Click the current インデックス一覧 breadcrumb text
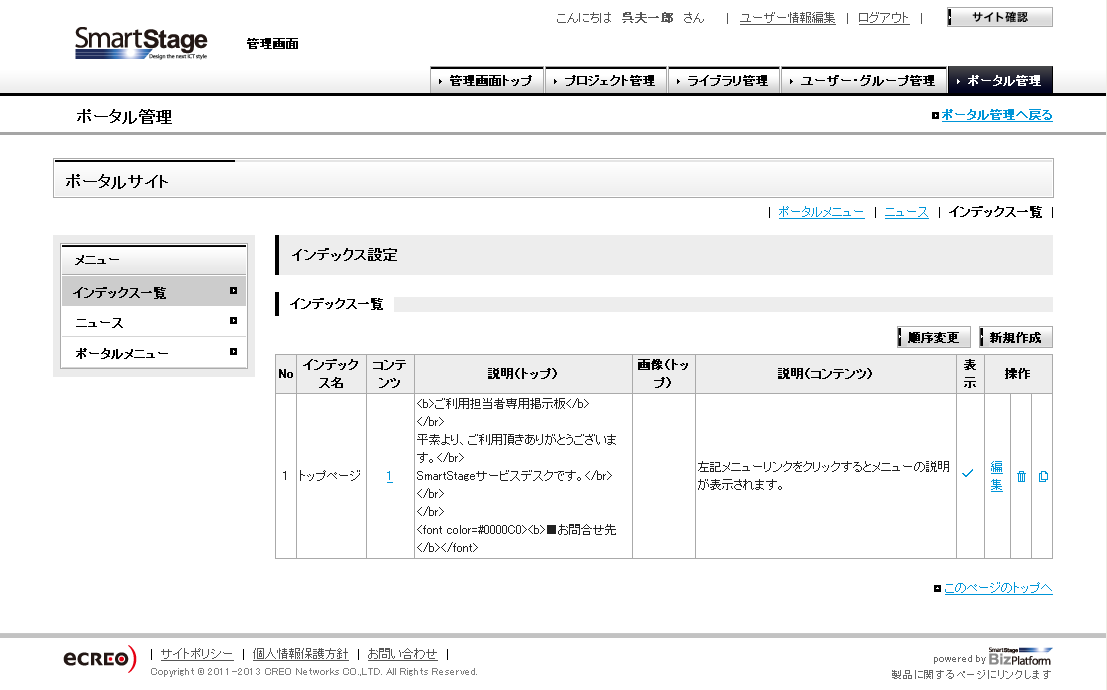The image size is (1107, 690). pos(995,212)
